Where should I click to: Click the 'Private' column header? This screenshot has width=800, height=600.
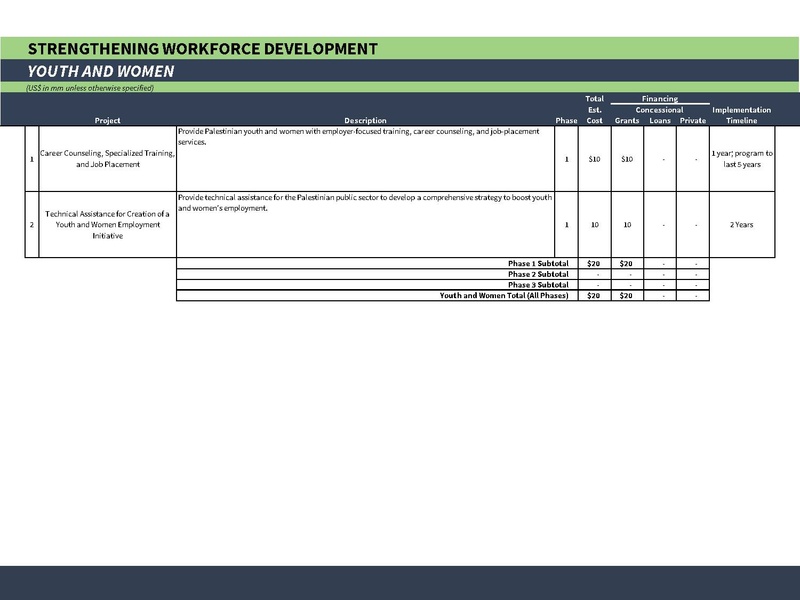pos(692,121)
